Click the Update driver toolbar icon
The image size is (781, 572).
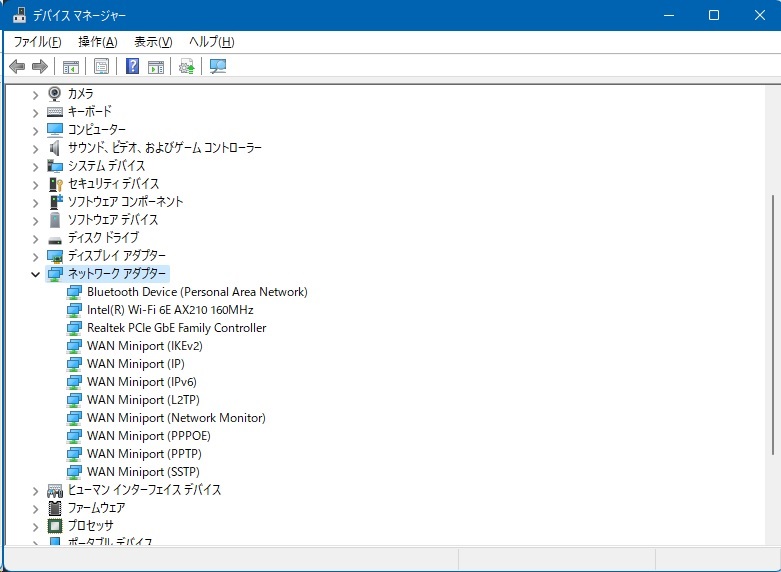(187, 66)
